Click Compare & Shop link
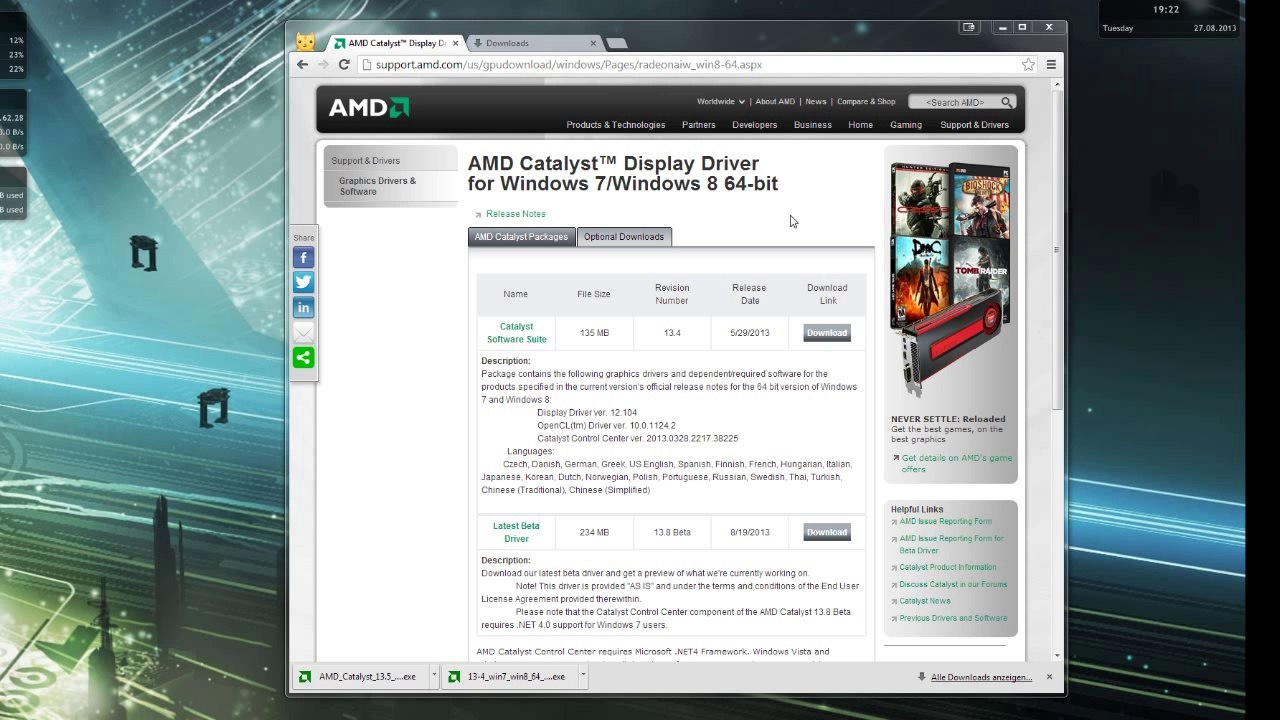Viewport: 1280px width, 720px height. coord(866,101)
